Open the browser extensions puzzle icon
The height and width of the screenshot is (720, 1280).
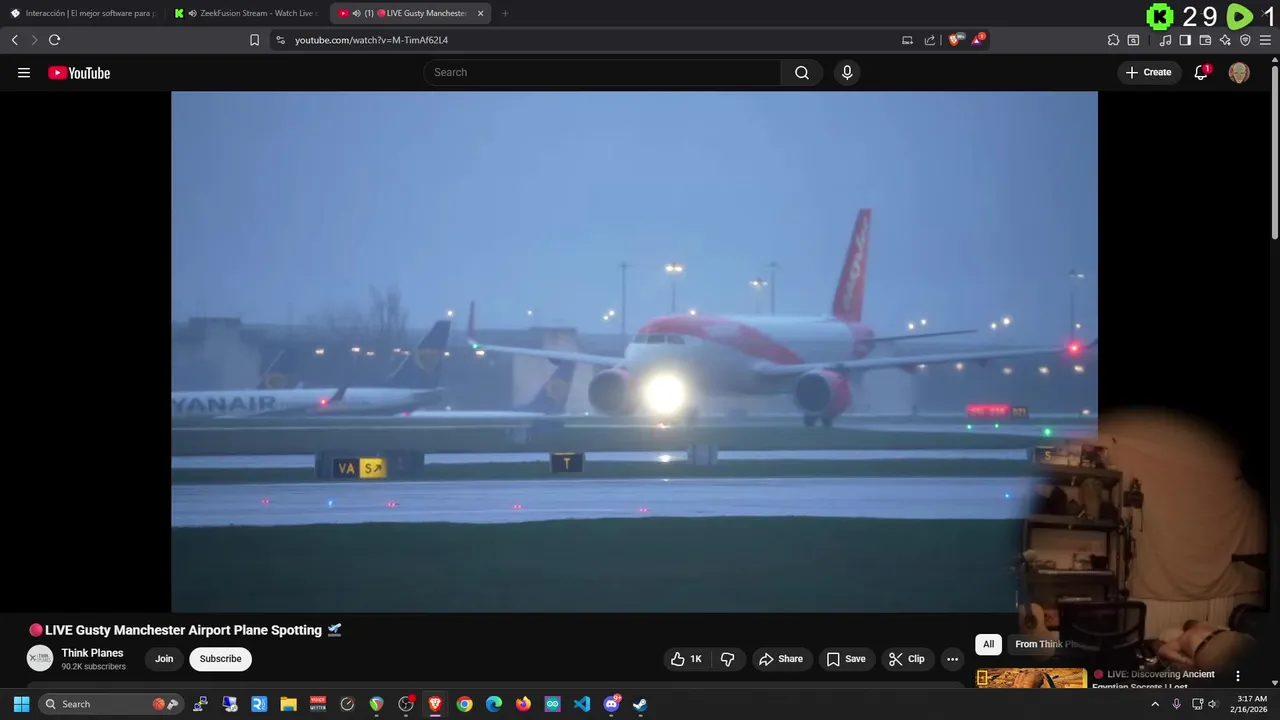point(1113,40)
